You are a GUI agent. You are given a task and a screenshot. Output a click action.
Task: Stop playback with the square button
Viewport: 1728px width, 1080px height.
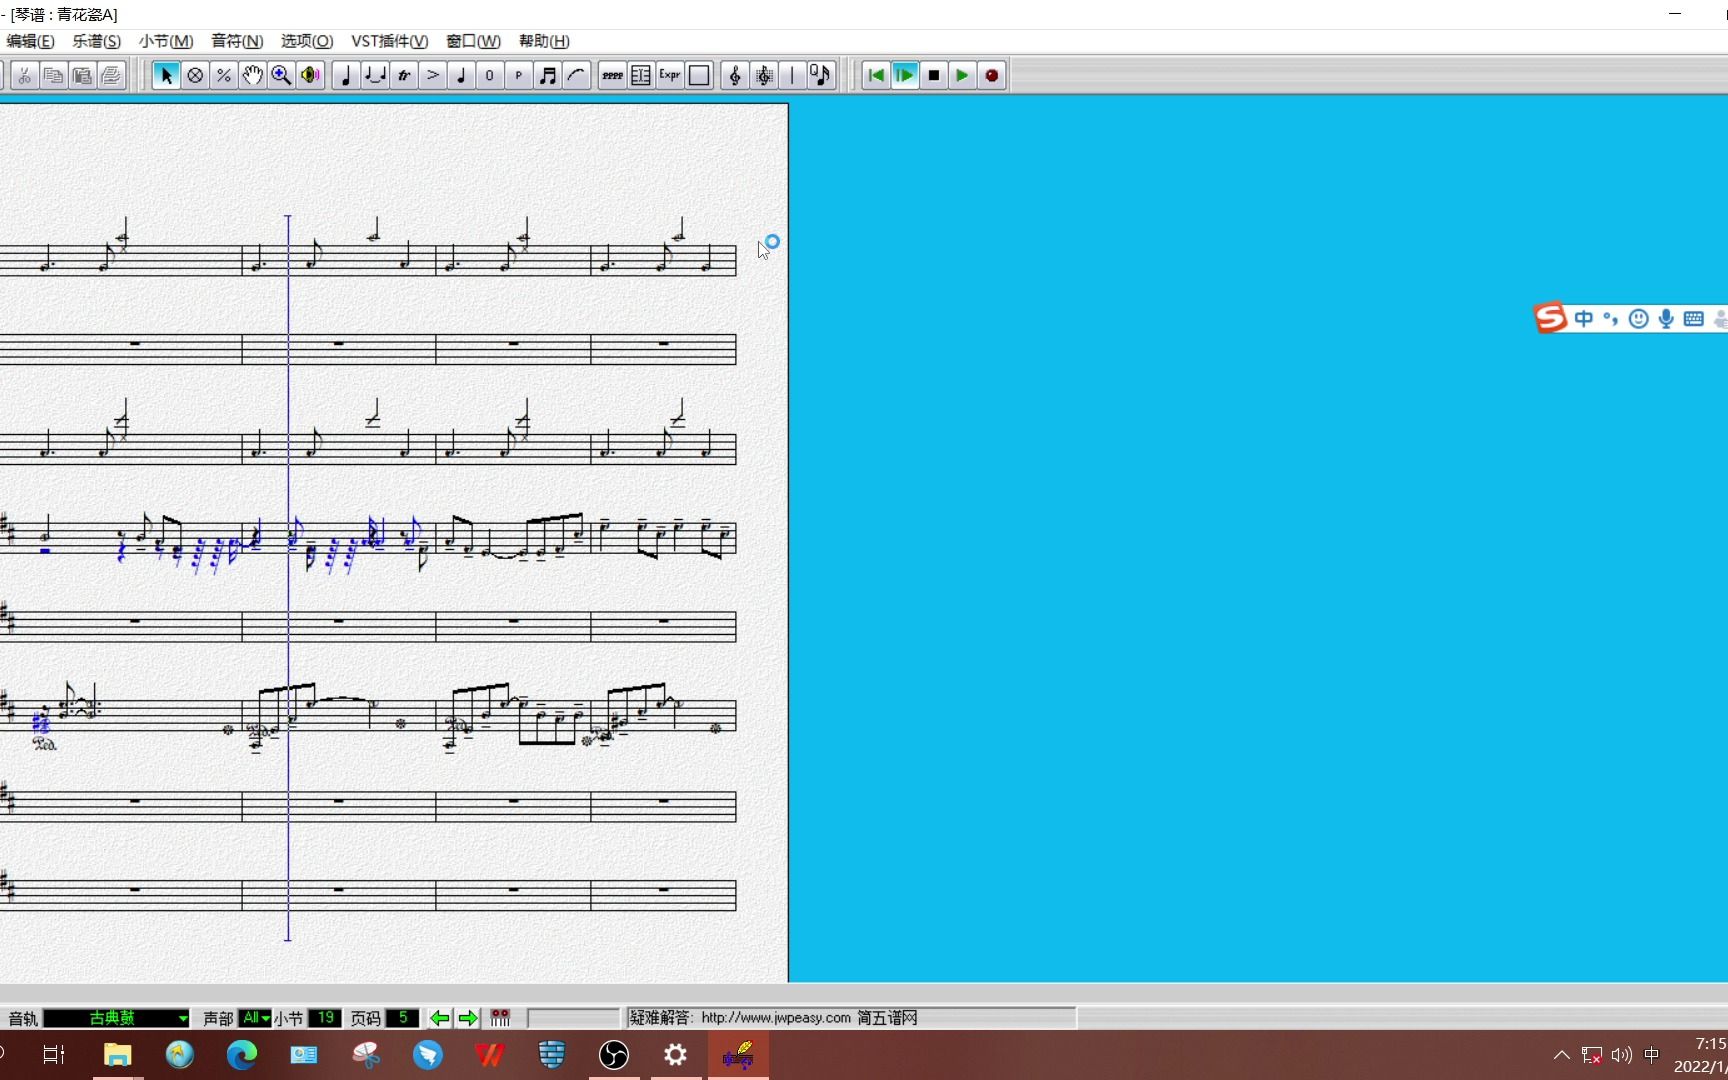[x=934, y=75]
